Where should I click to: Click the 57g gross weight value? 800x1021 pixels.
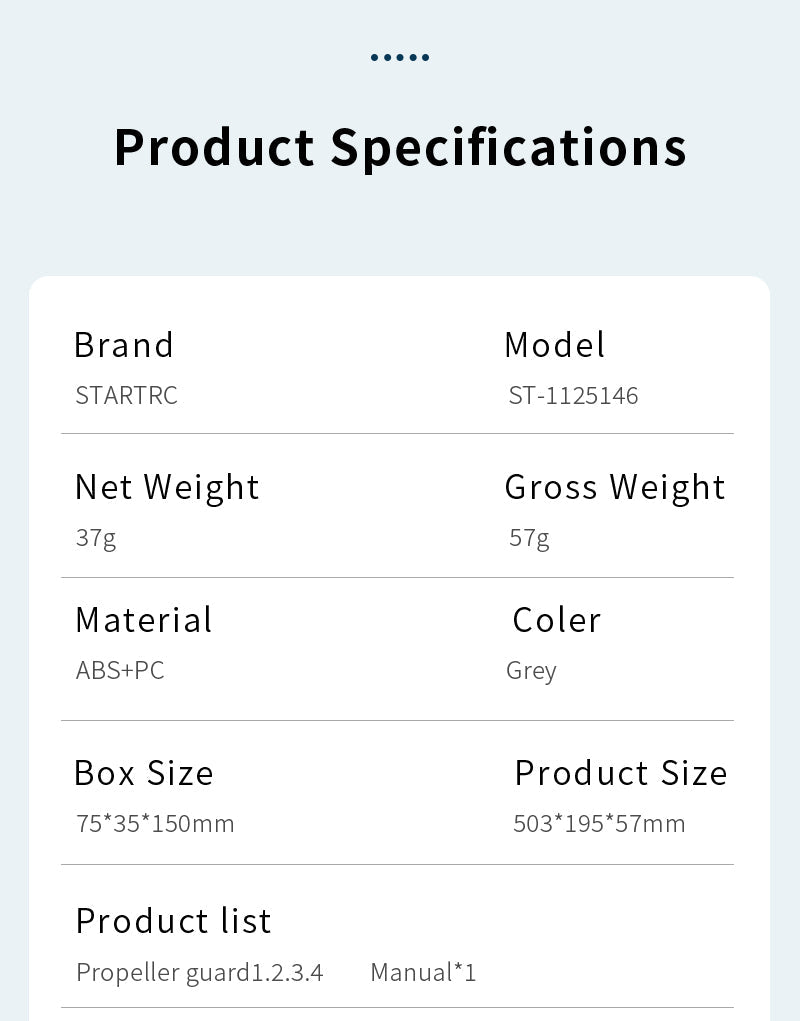529,538
